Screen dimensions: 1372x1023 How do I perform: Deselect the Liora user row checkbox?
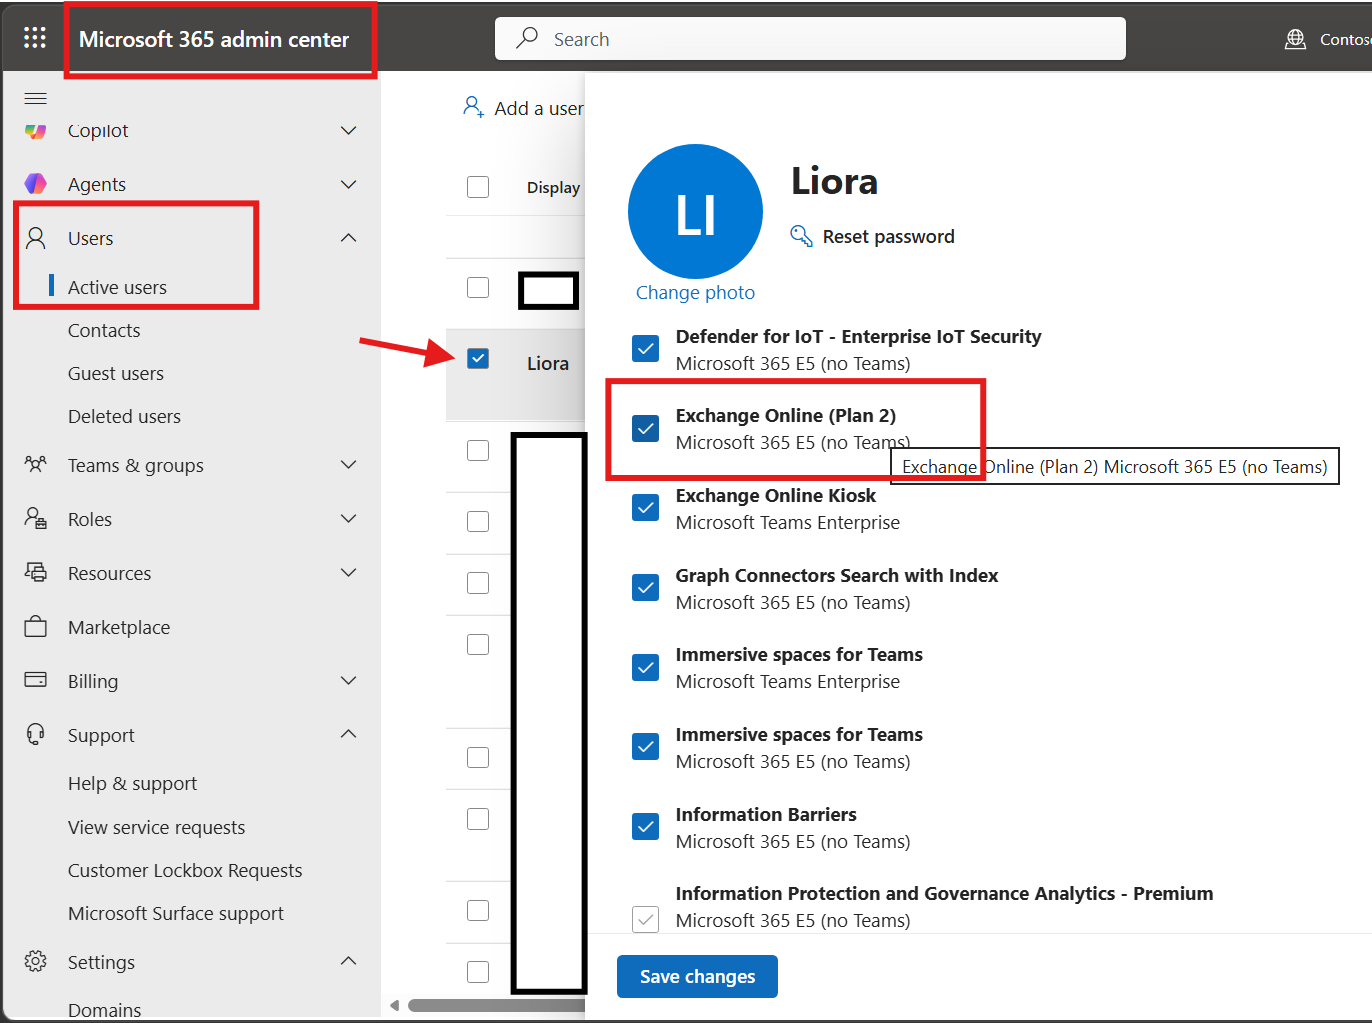click(x=478, y=358)
